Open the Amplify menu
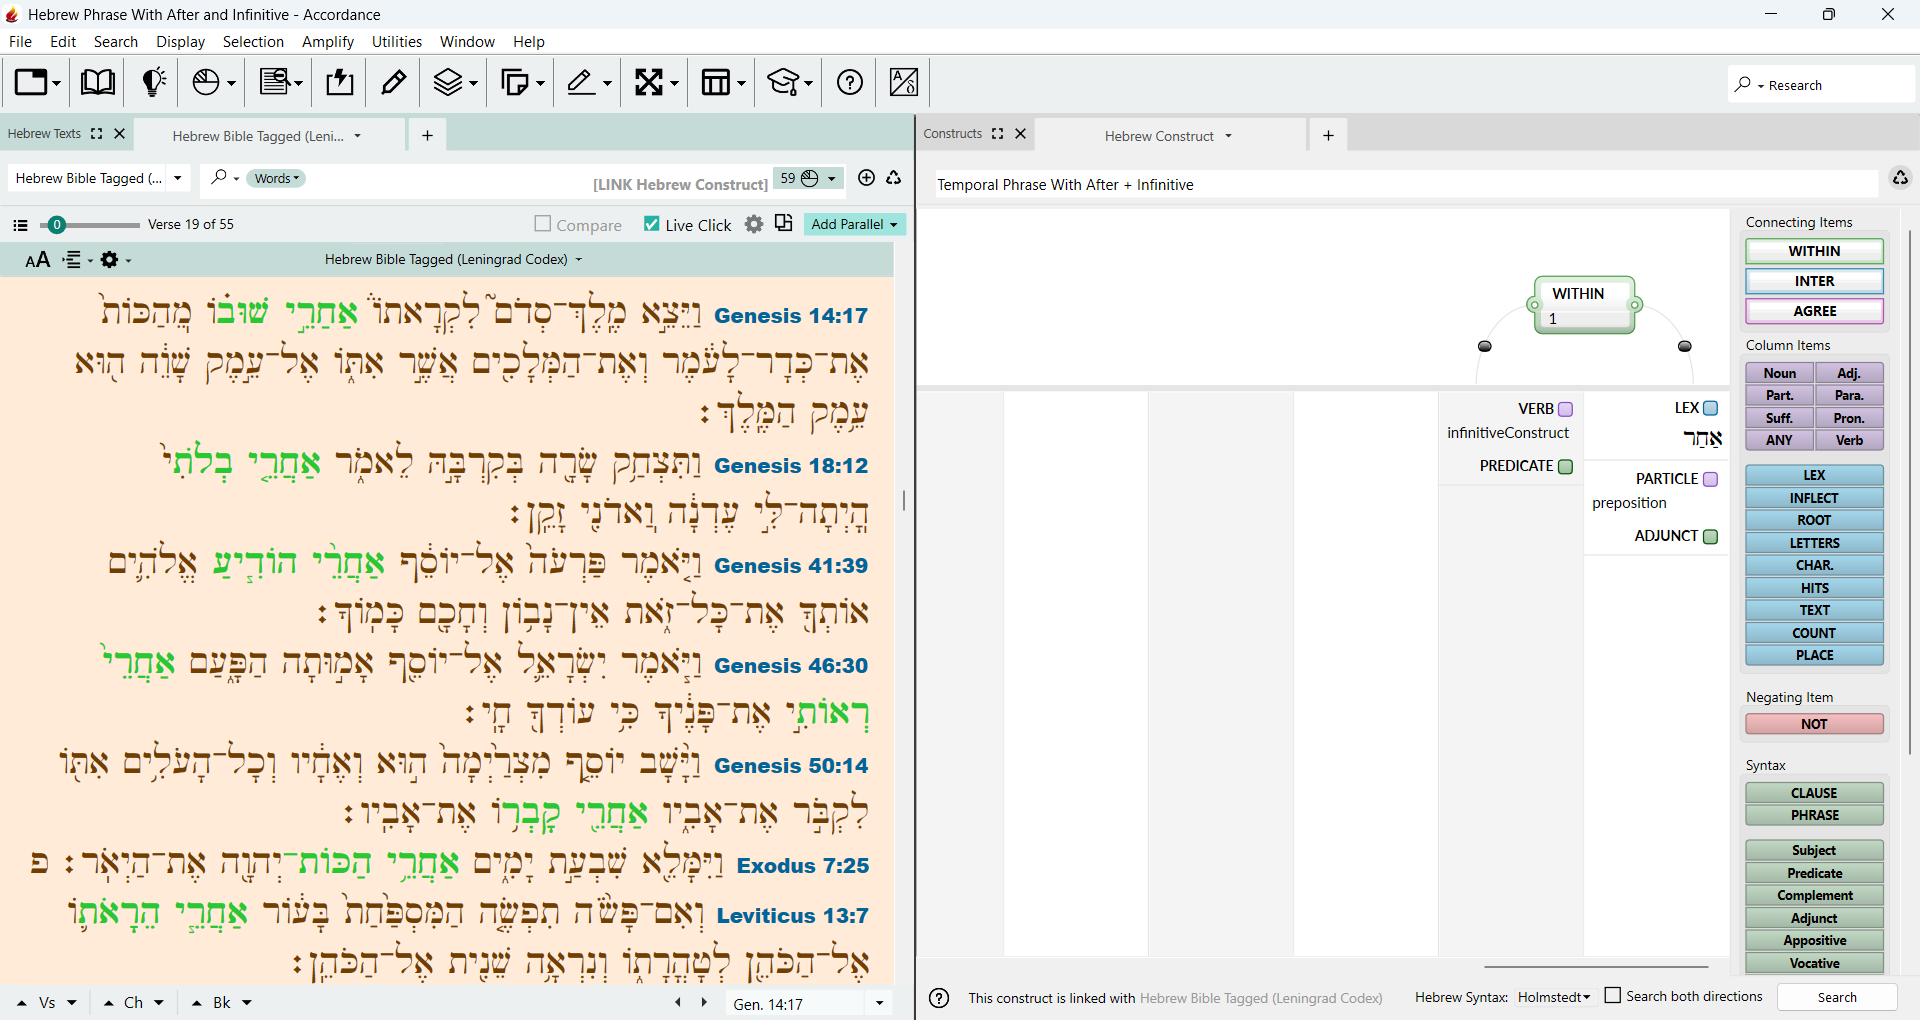The width and height of the screenshot is (1920, 1020). [327, 42]
